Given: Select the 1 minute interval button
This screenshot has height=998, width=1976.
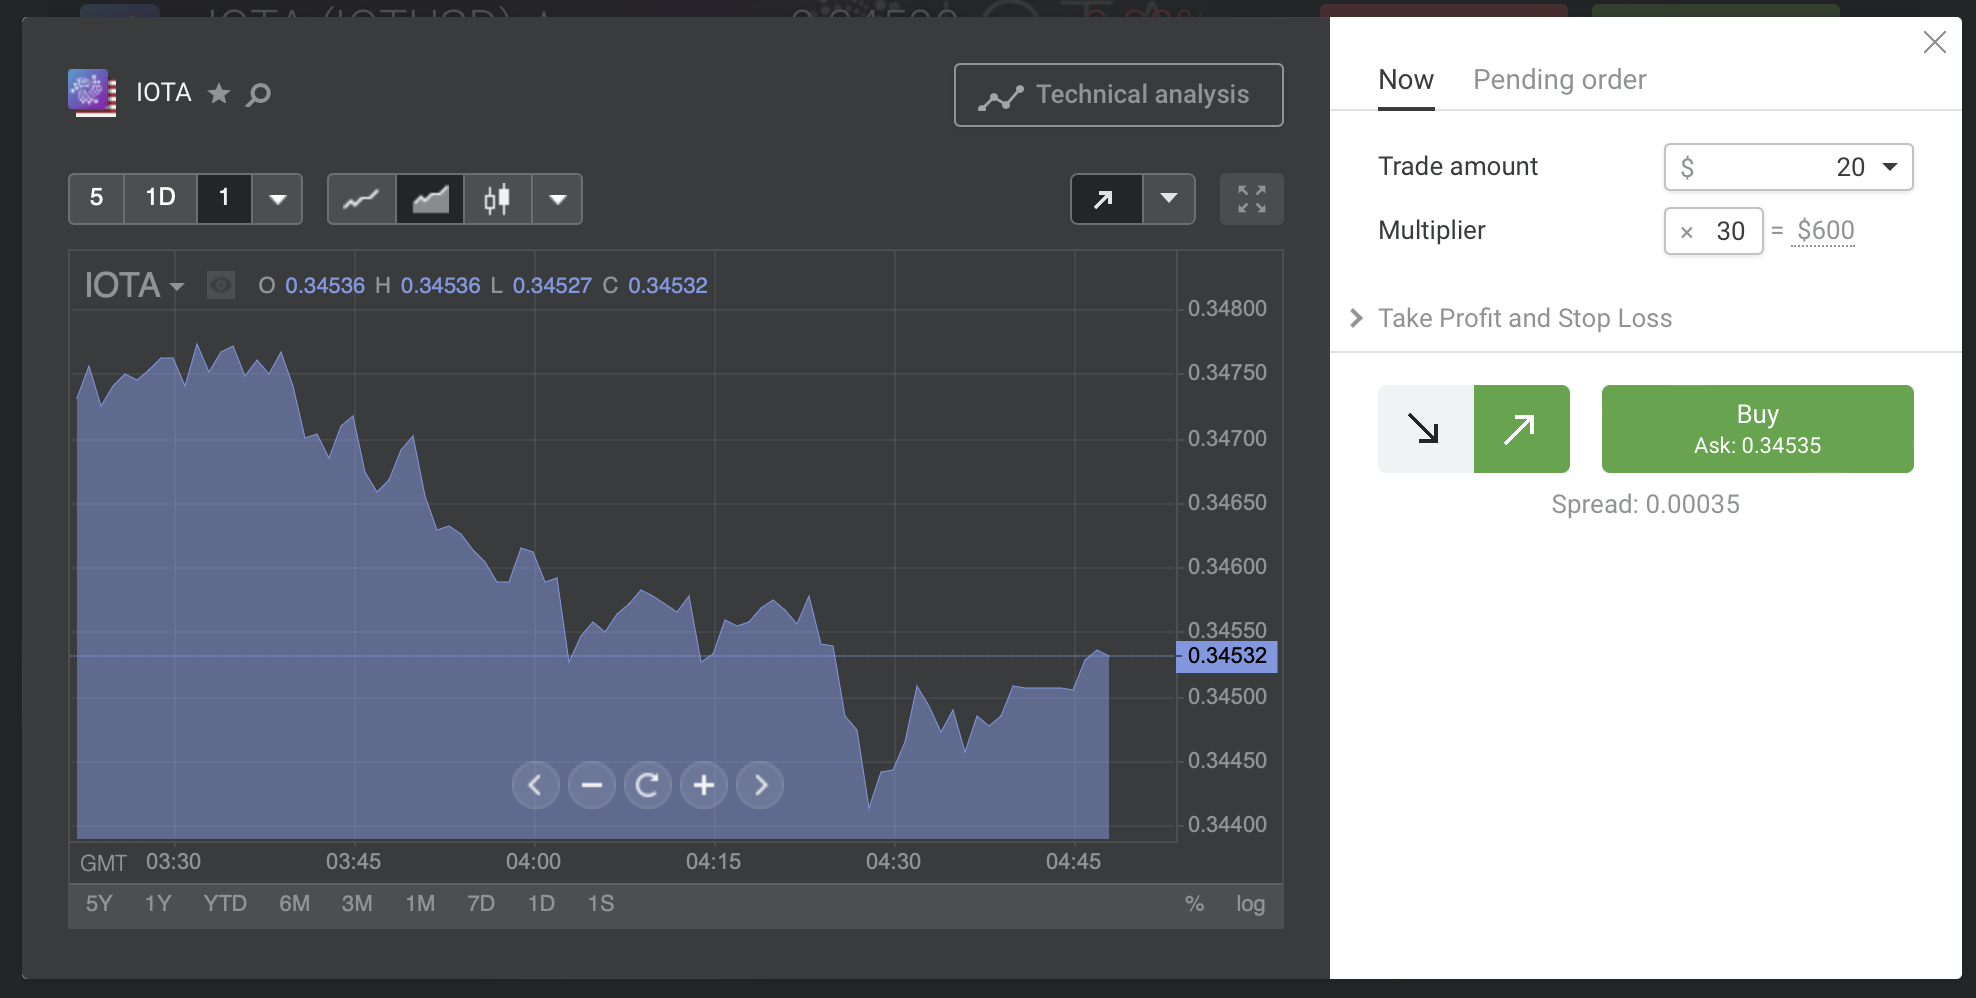Looking at the screenshot, I should (224, 198).
